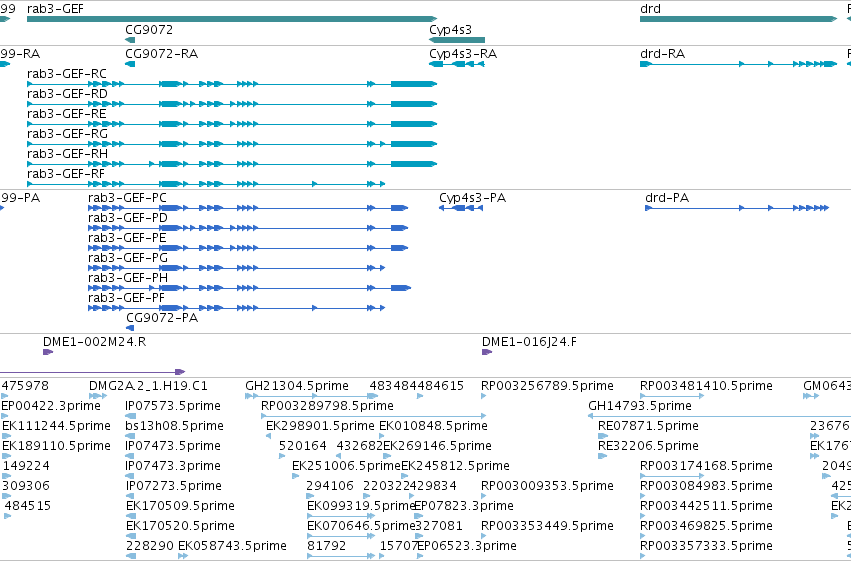Click the drd-PA coding exon glyph

[737, 208]
